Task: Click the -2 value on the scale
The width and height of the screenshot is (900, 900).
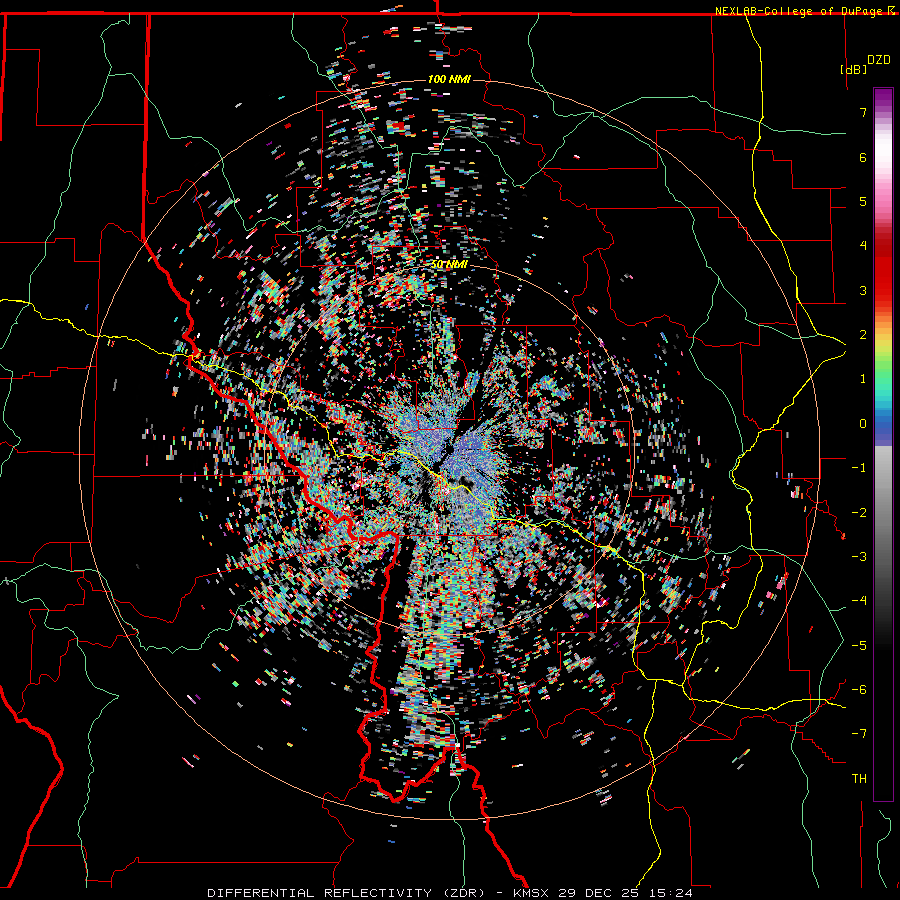Action: (859, 513)
